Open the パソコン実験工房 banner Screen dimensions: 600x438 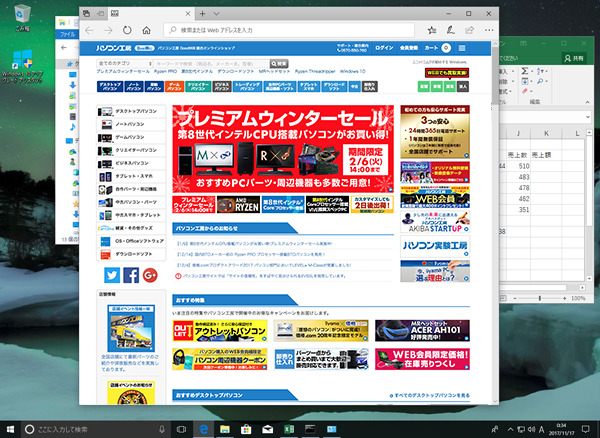pos(435,246)
